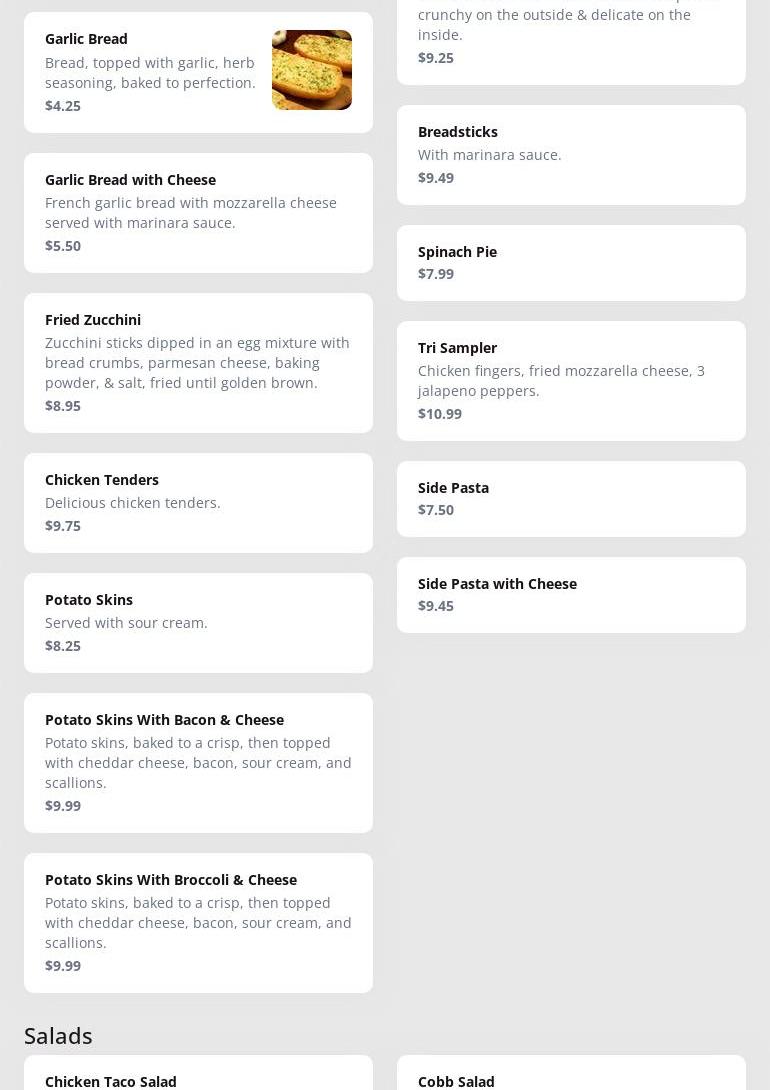Open Potato Skins With Bacon & Cheese

point(164,720)
